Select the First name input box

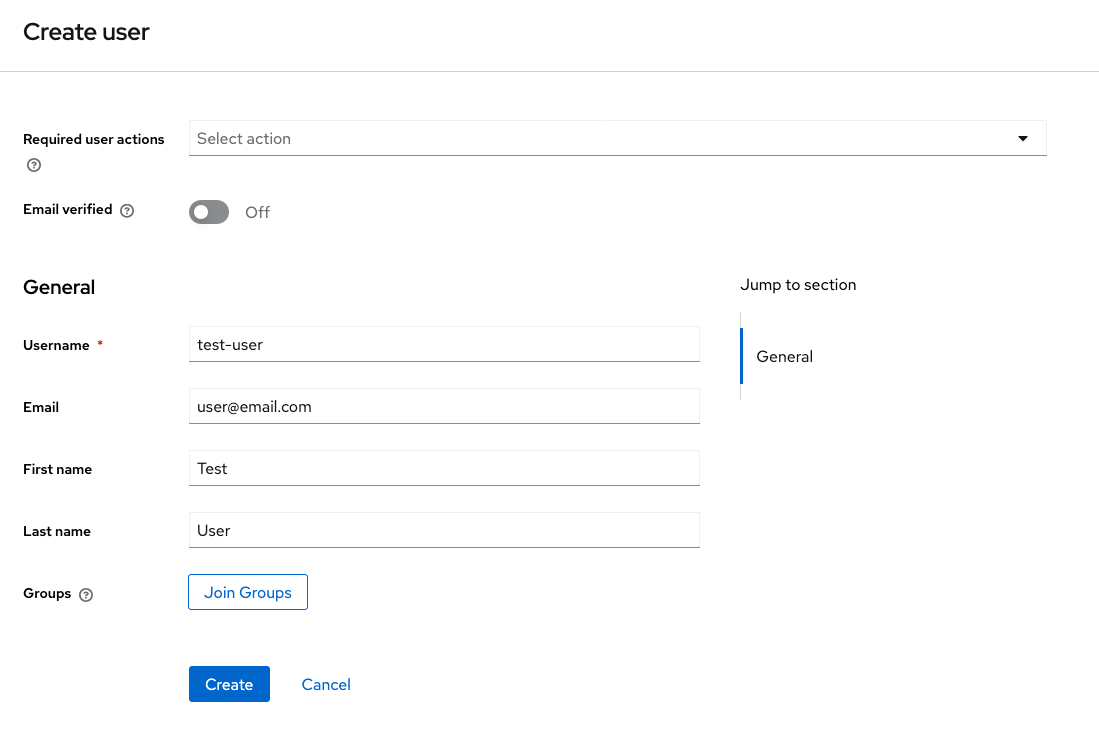444,469
